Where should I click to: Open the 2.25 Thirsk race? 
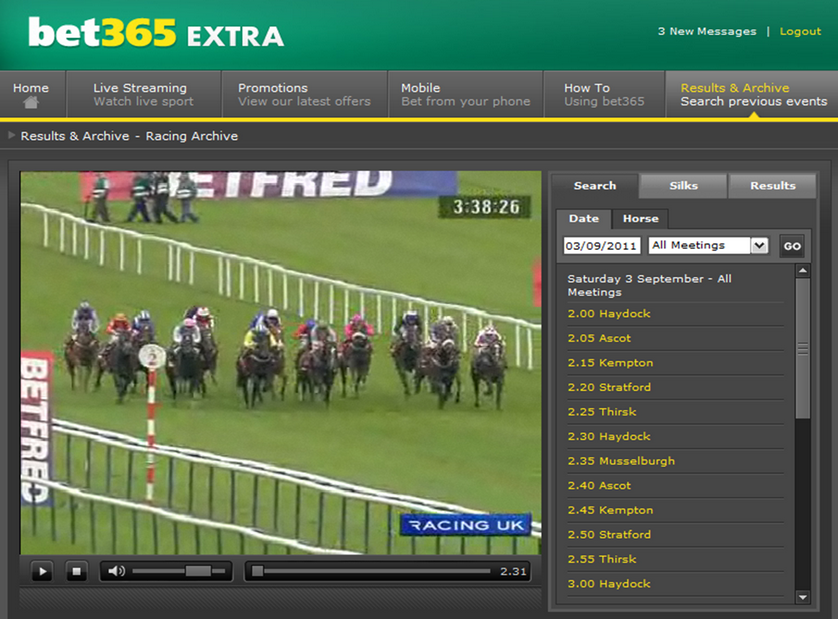pos(602,412)
